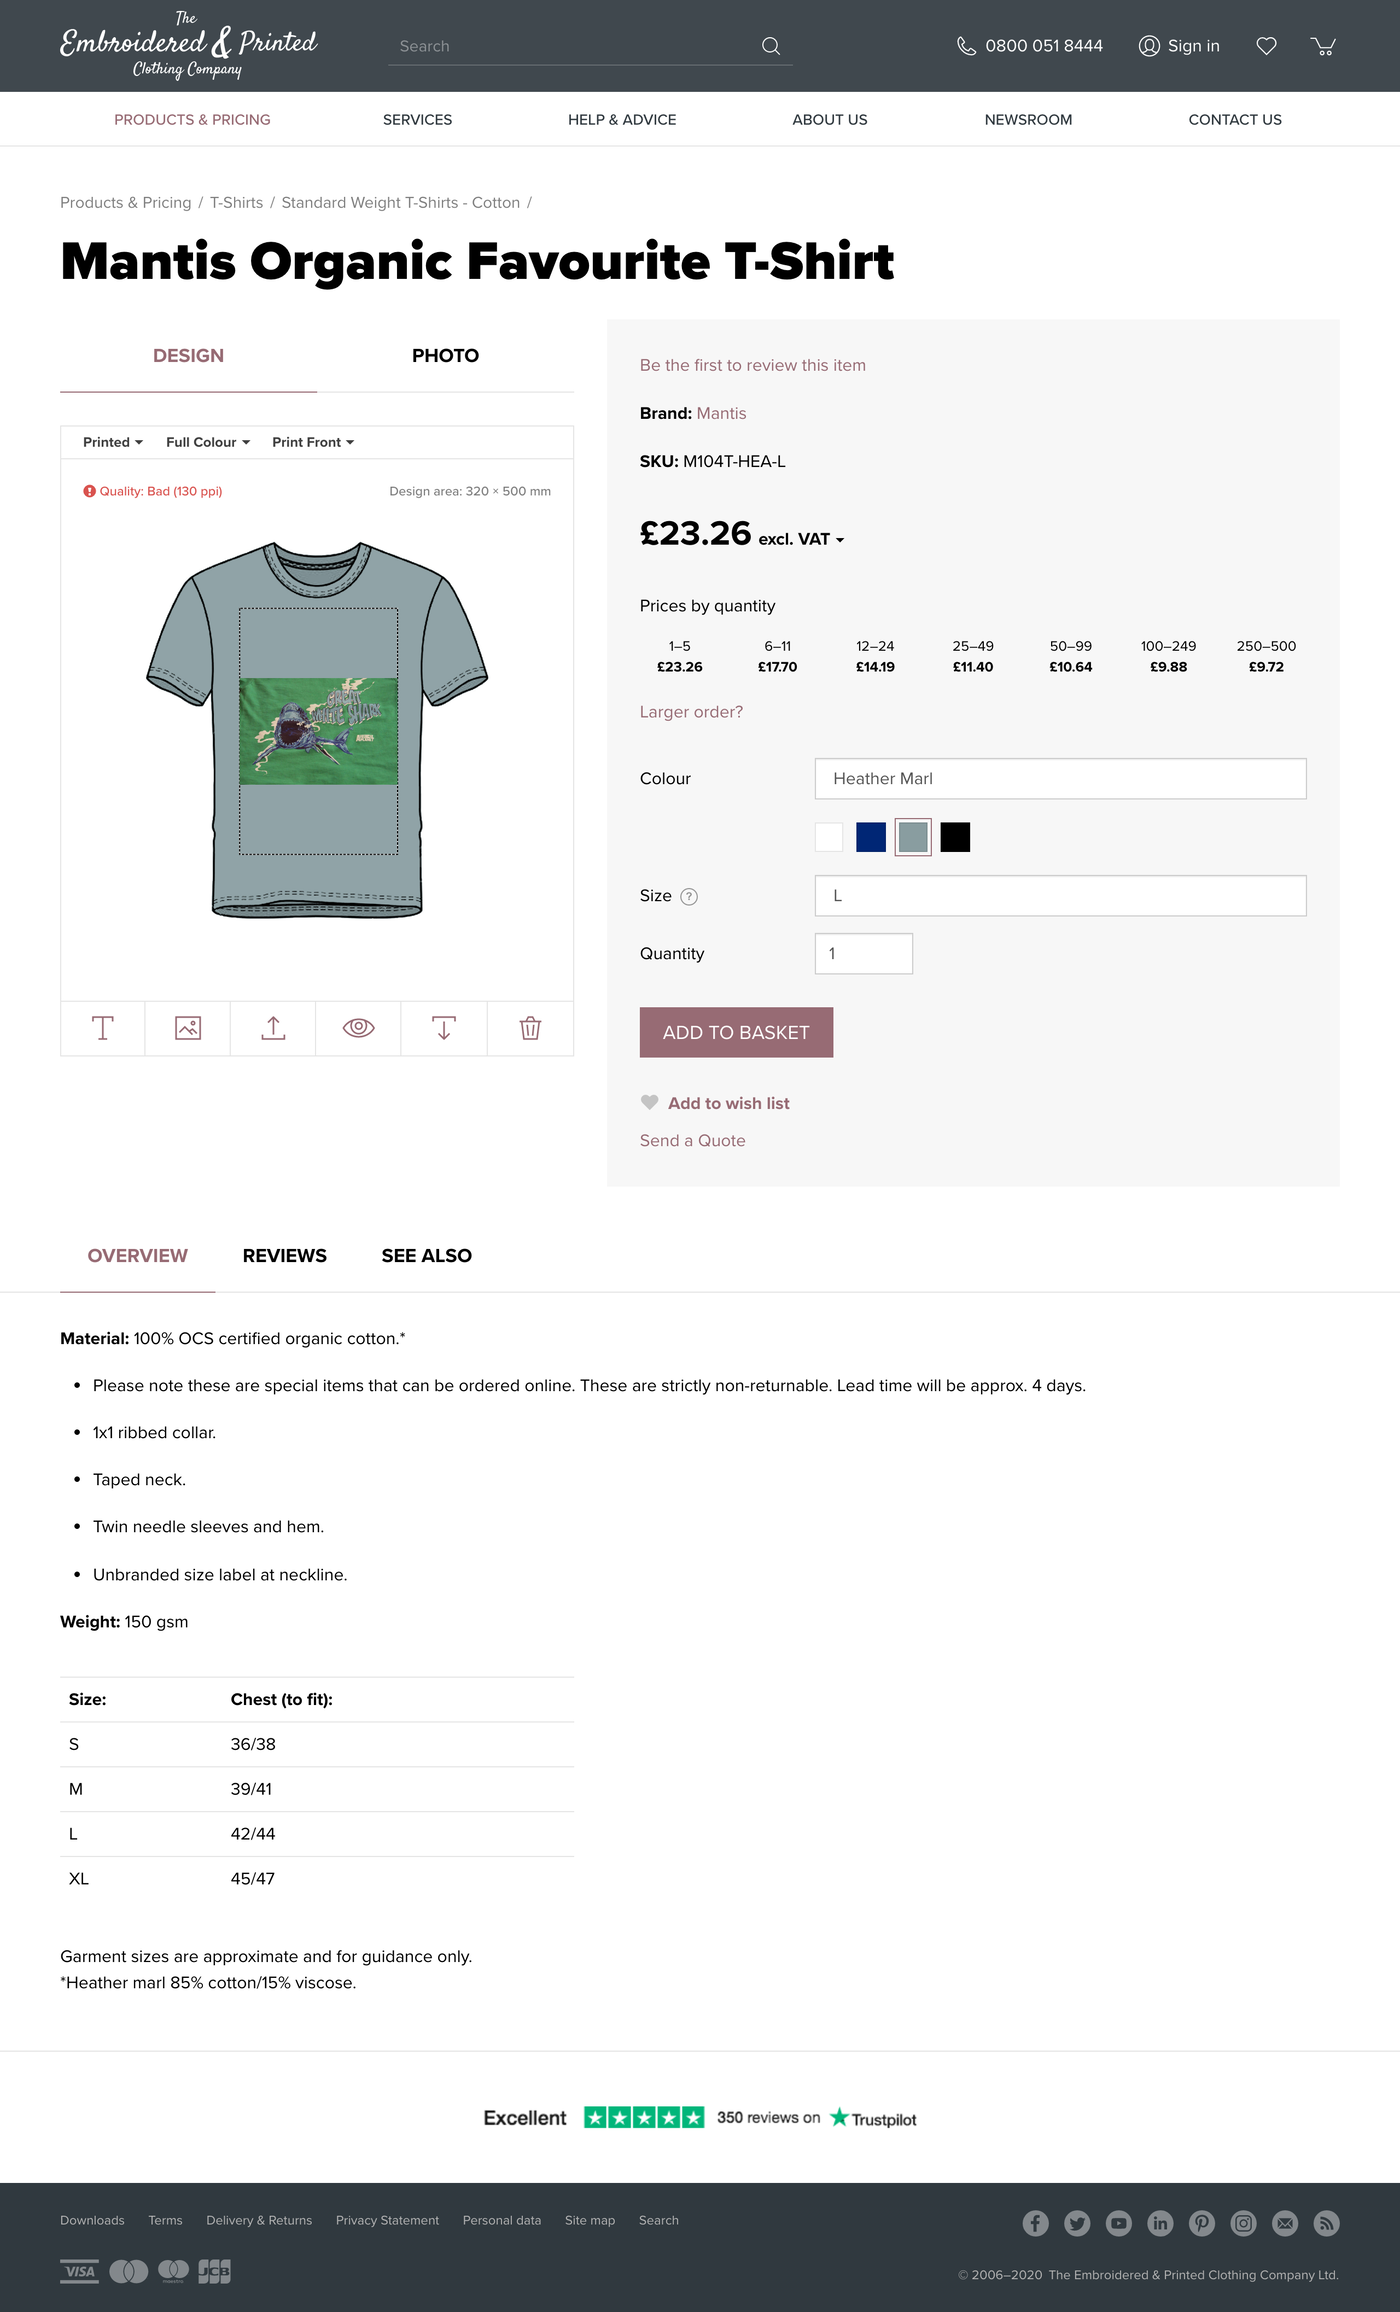Click the download arrow icon in designer
Screen dimensions: 1400x2312
click(x=444, y=1028)
